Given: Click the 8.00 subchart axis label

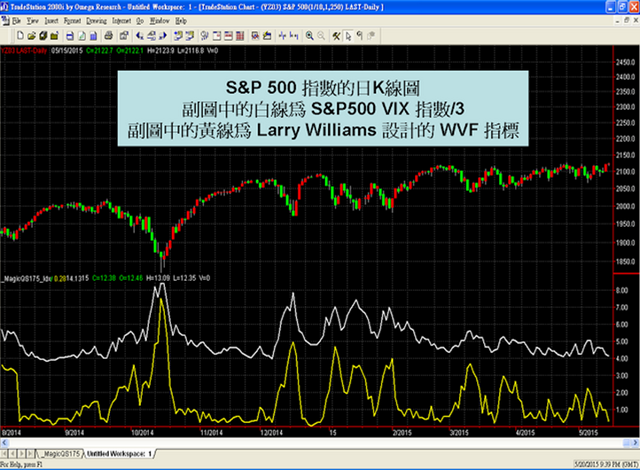Looking at the screenshot, I should click(622, 290).
